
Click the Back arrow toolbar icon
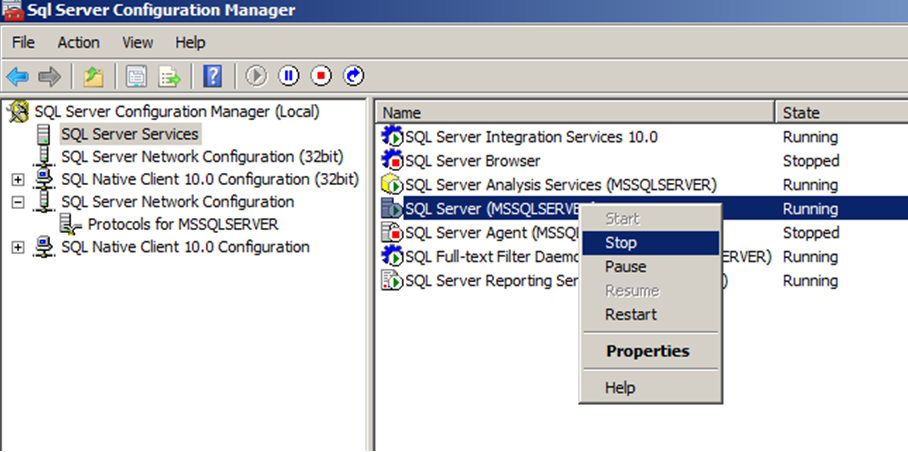(17, 76)
